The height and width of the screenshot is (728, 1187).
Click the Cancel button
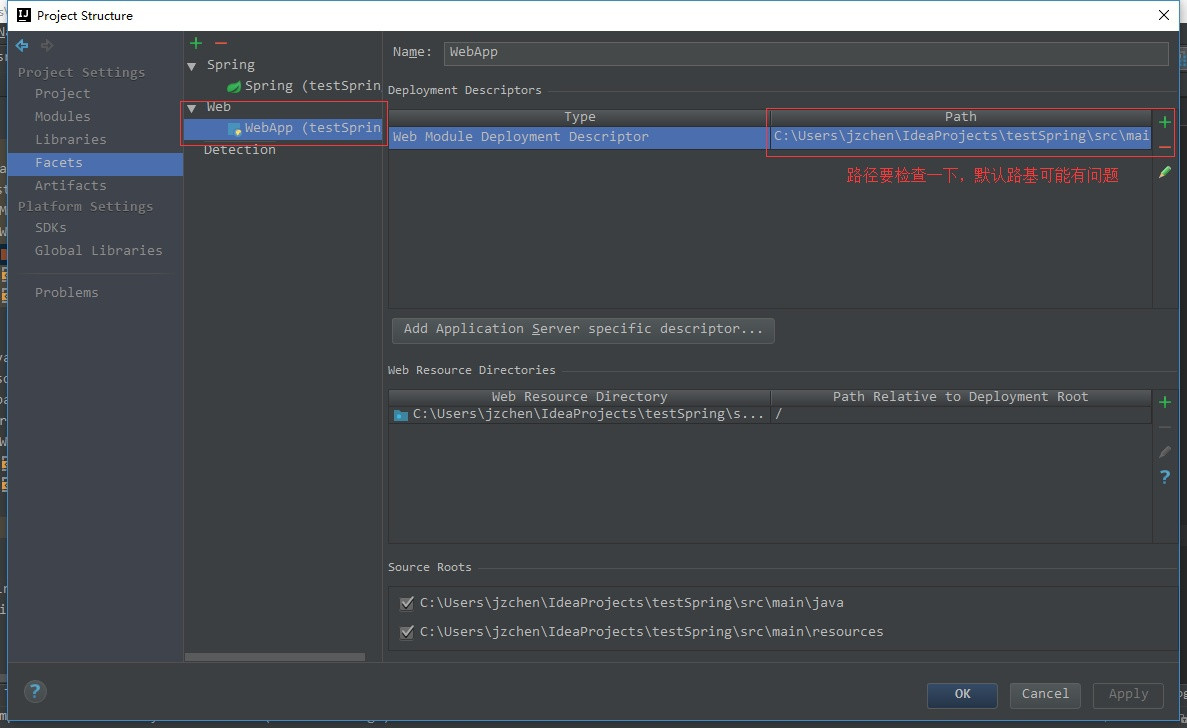[1045, 695]
